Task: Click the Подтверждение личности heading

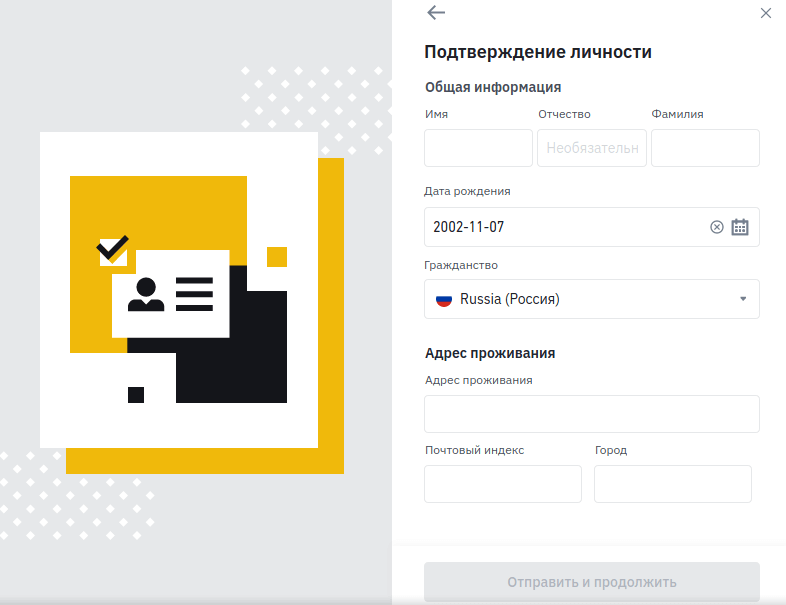Action: (x=538, y=52)
